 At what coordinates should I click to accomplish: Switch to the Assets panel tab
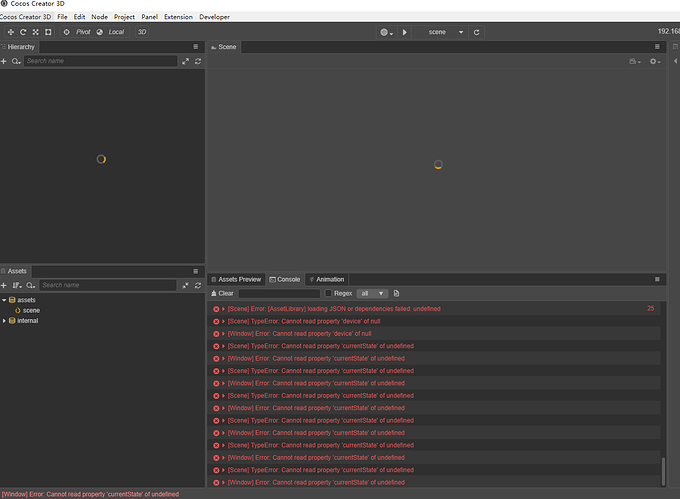click(x=14, y=271)
